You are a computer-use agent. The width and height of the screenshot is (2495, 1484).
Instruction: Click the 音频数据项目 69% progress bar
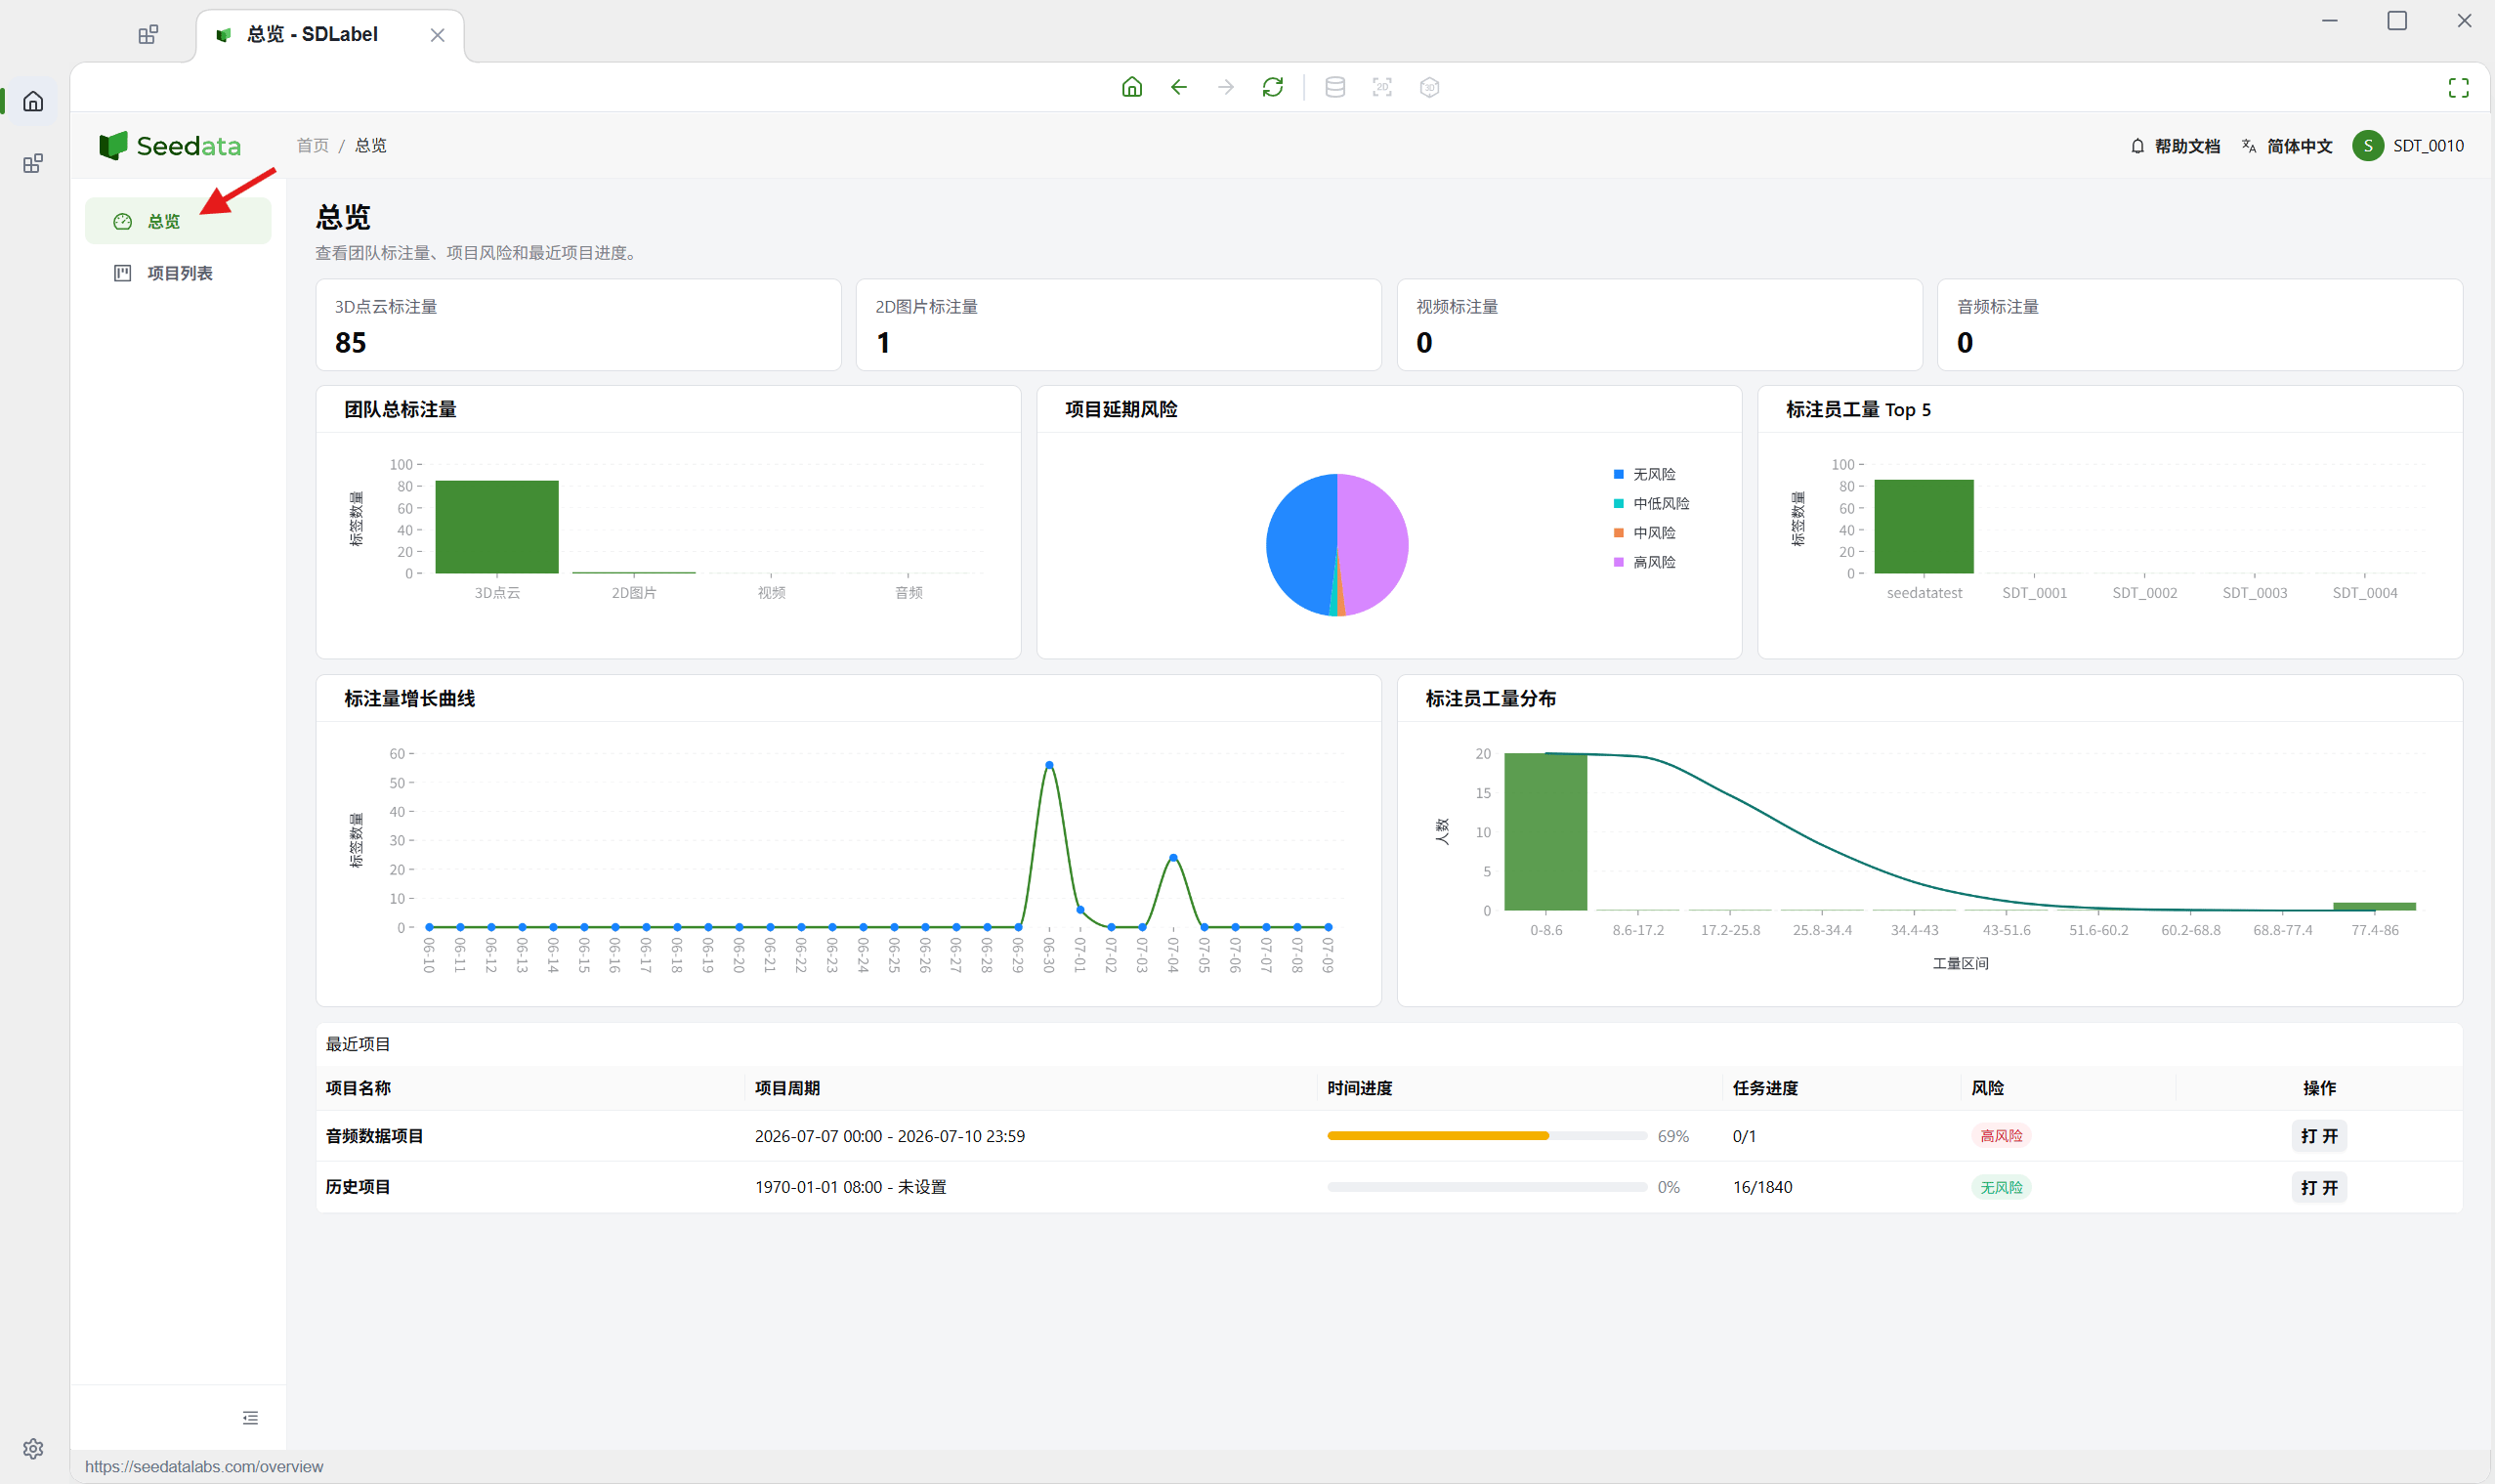(x=1486, y=1136)
